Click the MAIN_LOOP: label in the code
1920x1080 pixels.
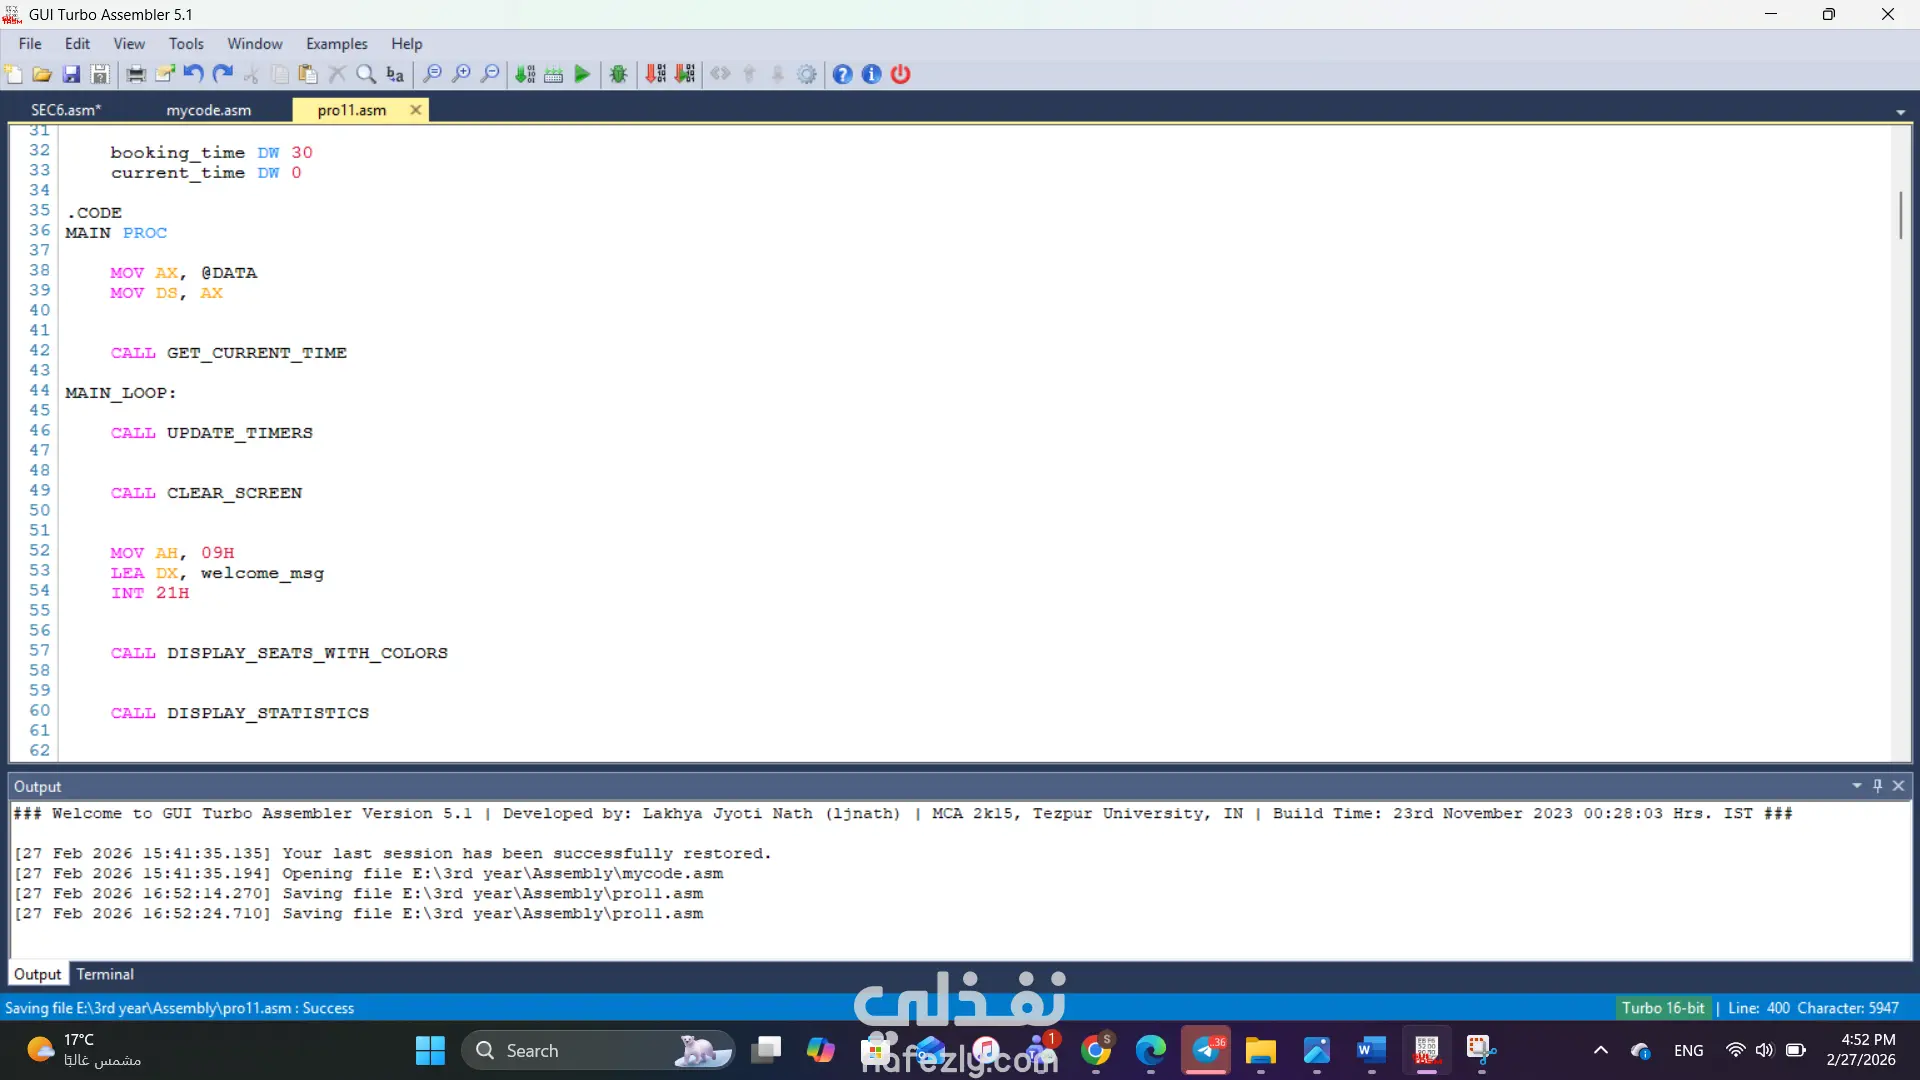pos(121,393)
